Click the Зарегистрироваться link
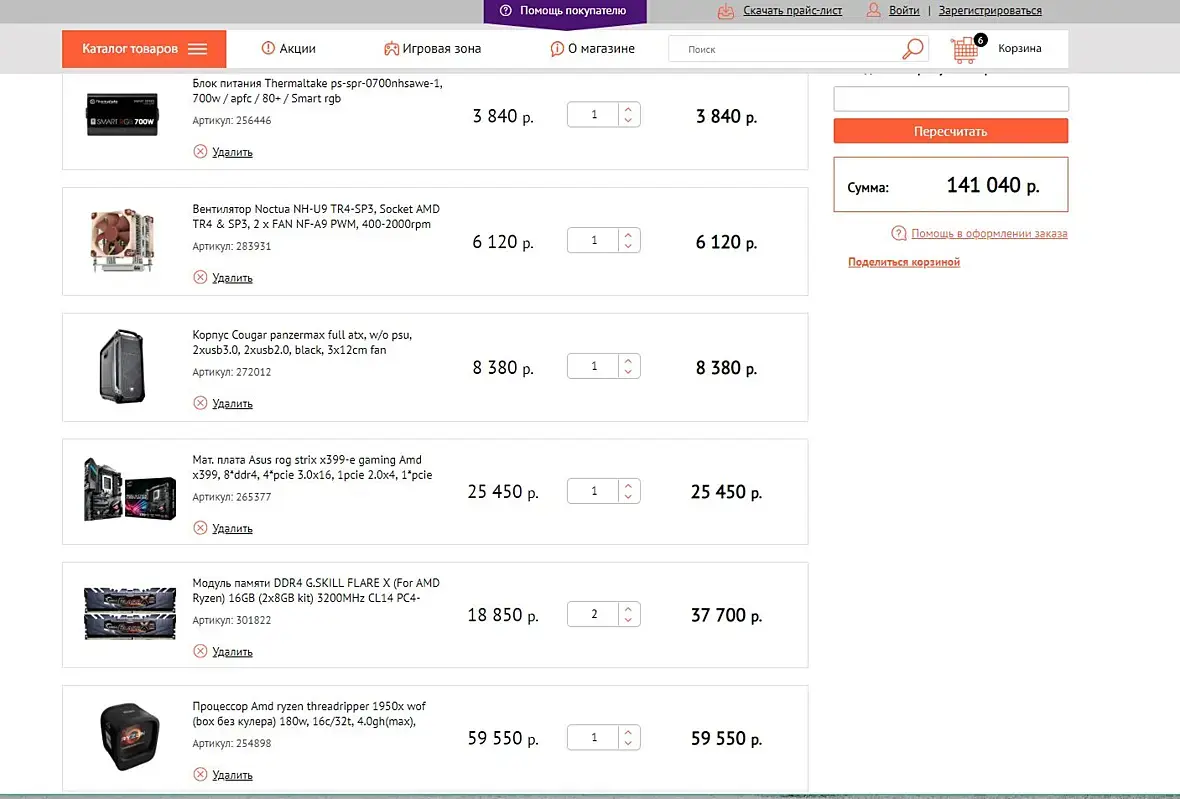 click(990, 11)
